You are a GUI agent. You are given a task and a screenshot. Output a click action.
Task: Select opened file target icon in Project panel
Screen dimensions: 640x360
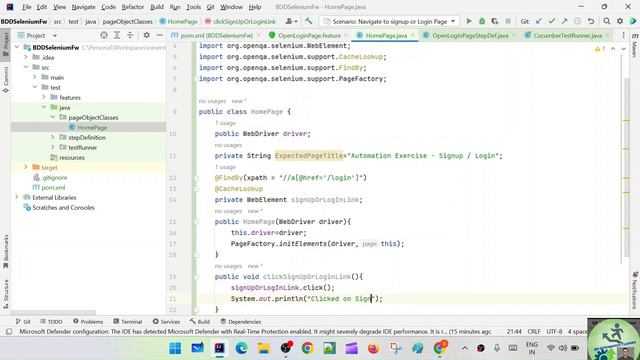coord(104,36)
